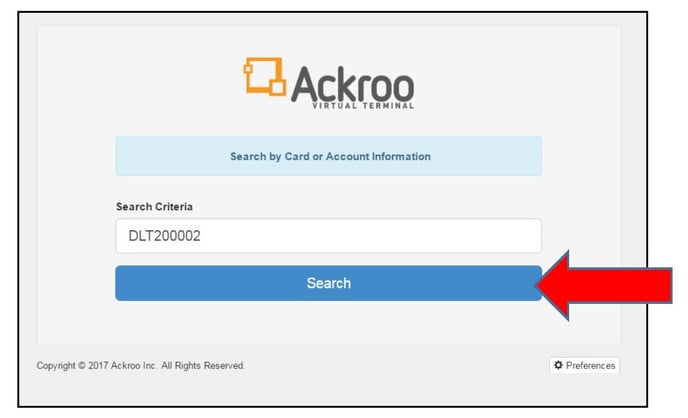Click the word Search on the blue button
The height and width of the screenshot is (418, 688).
point(329,283)
